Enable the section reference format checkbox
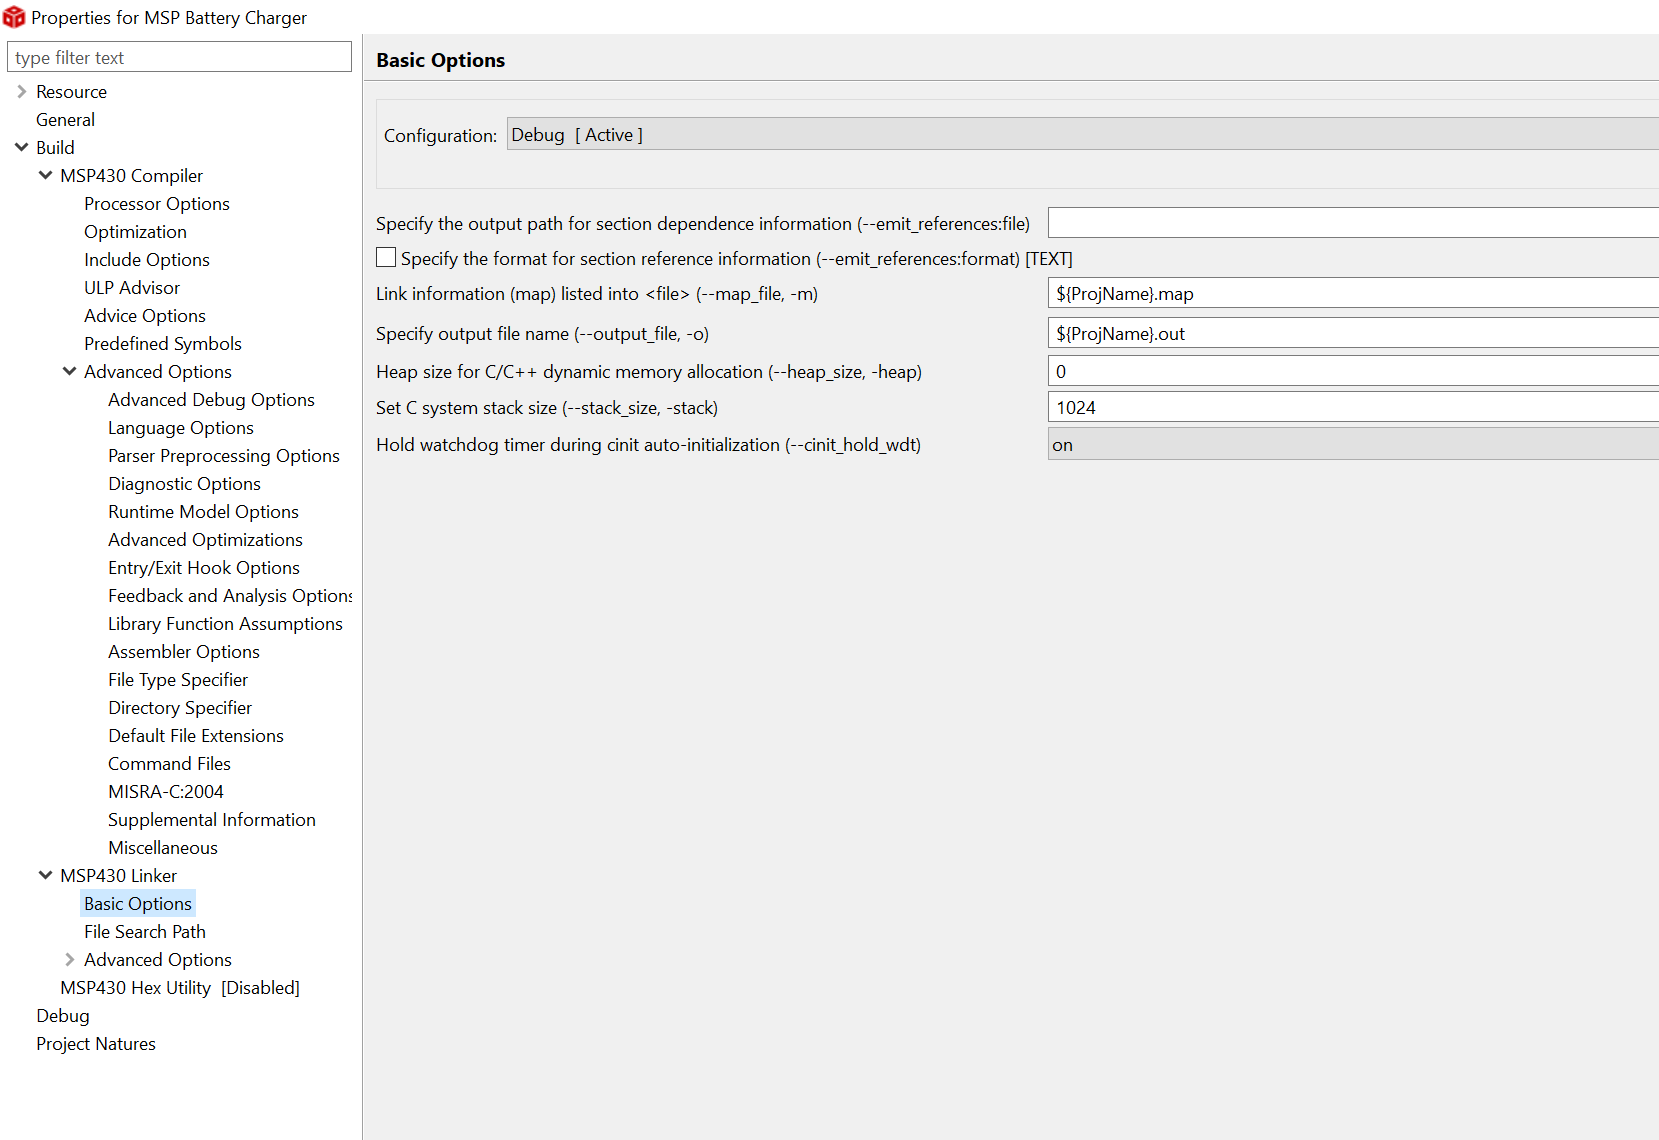This screenshot has height=1140, width=1659. pos(386,258)
